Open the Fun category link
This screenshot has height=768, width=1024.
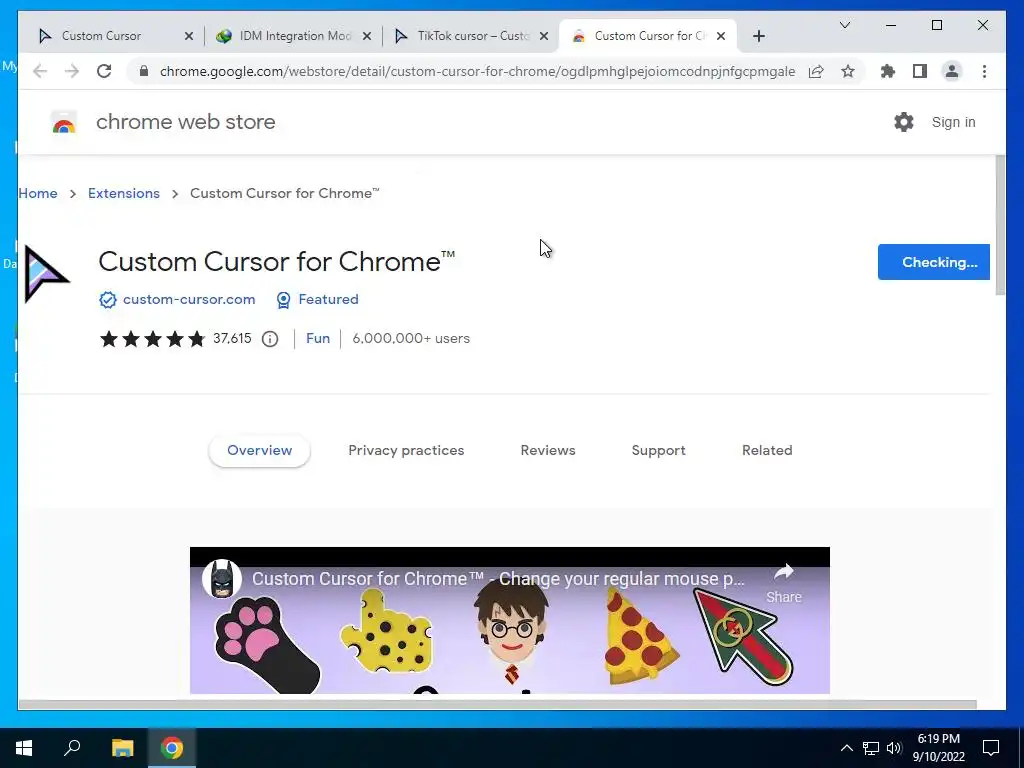pyautogui.click(x=317, y=339)
